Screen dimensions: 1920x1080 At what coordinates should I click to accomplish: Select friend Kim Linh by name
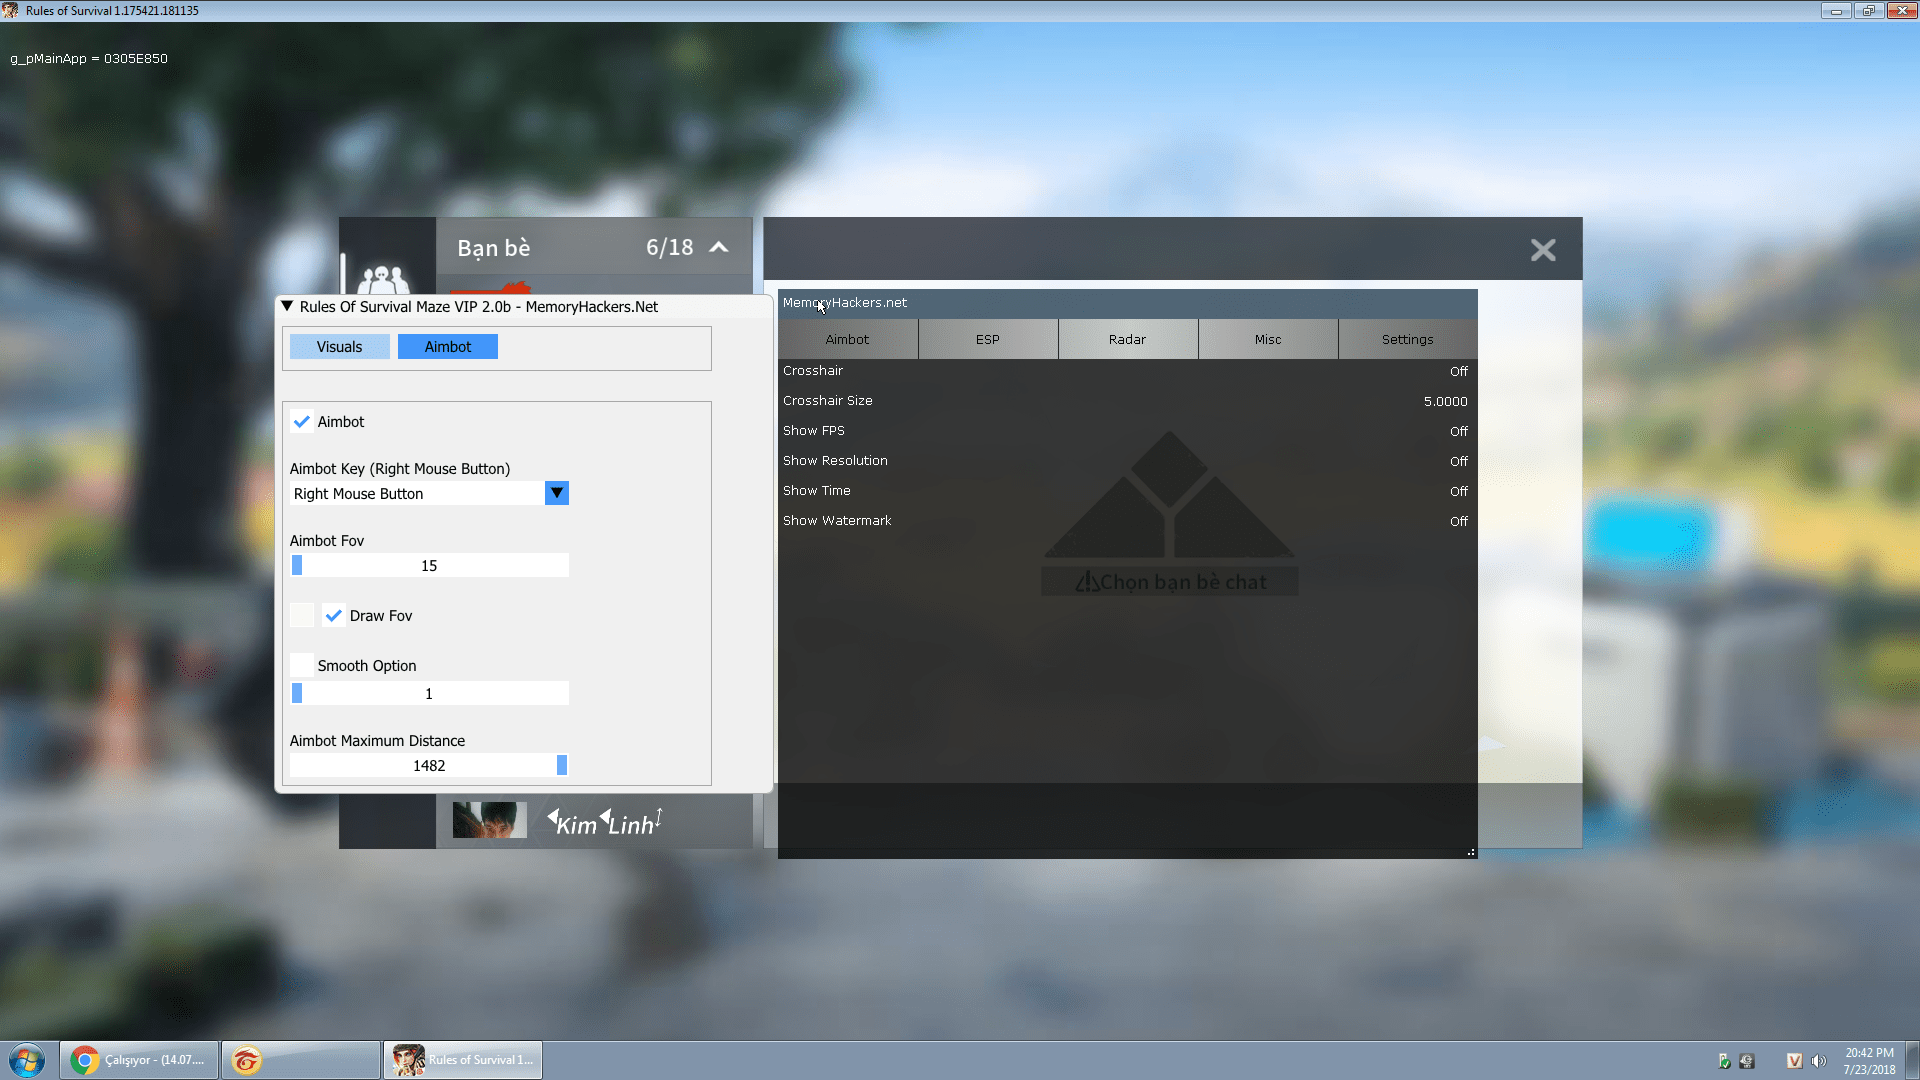tap(605, 822)
